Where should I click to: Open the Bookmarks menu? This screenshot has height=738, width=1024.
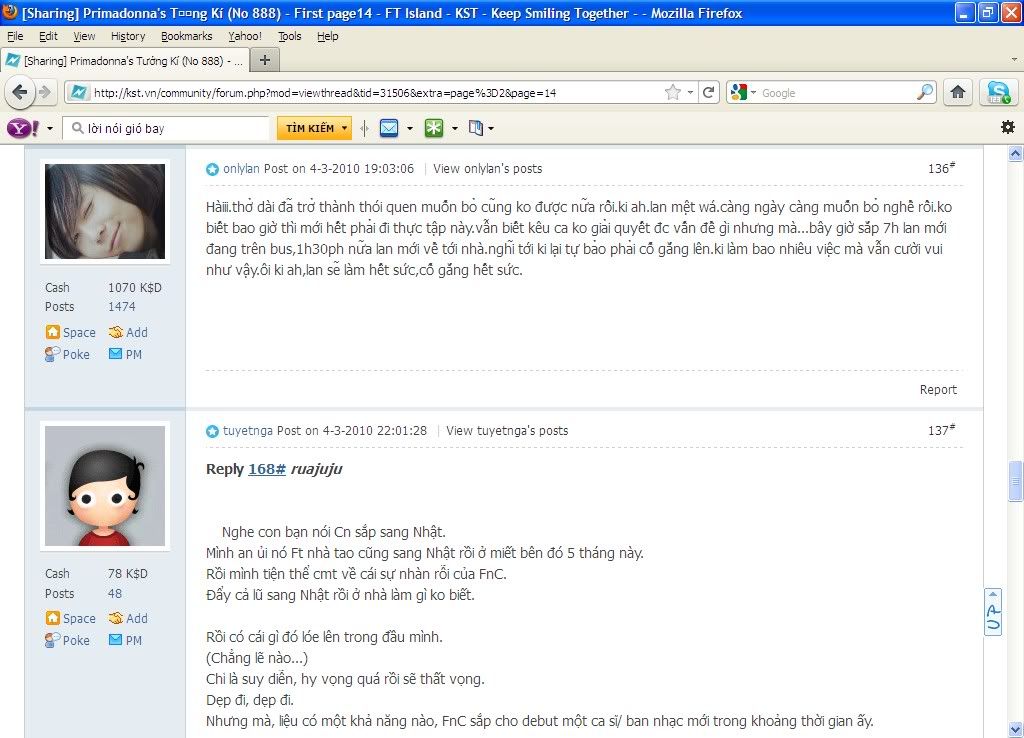(187, 36)
